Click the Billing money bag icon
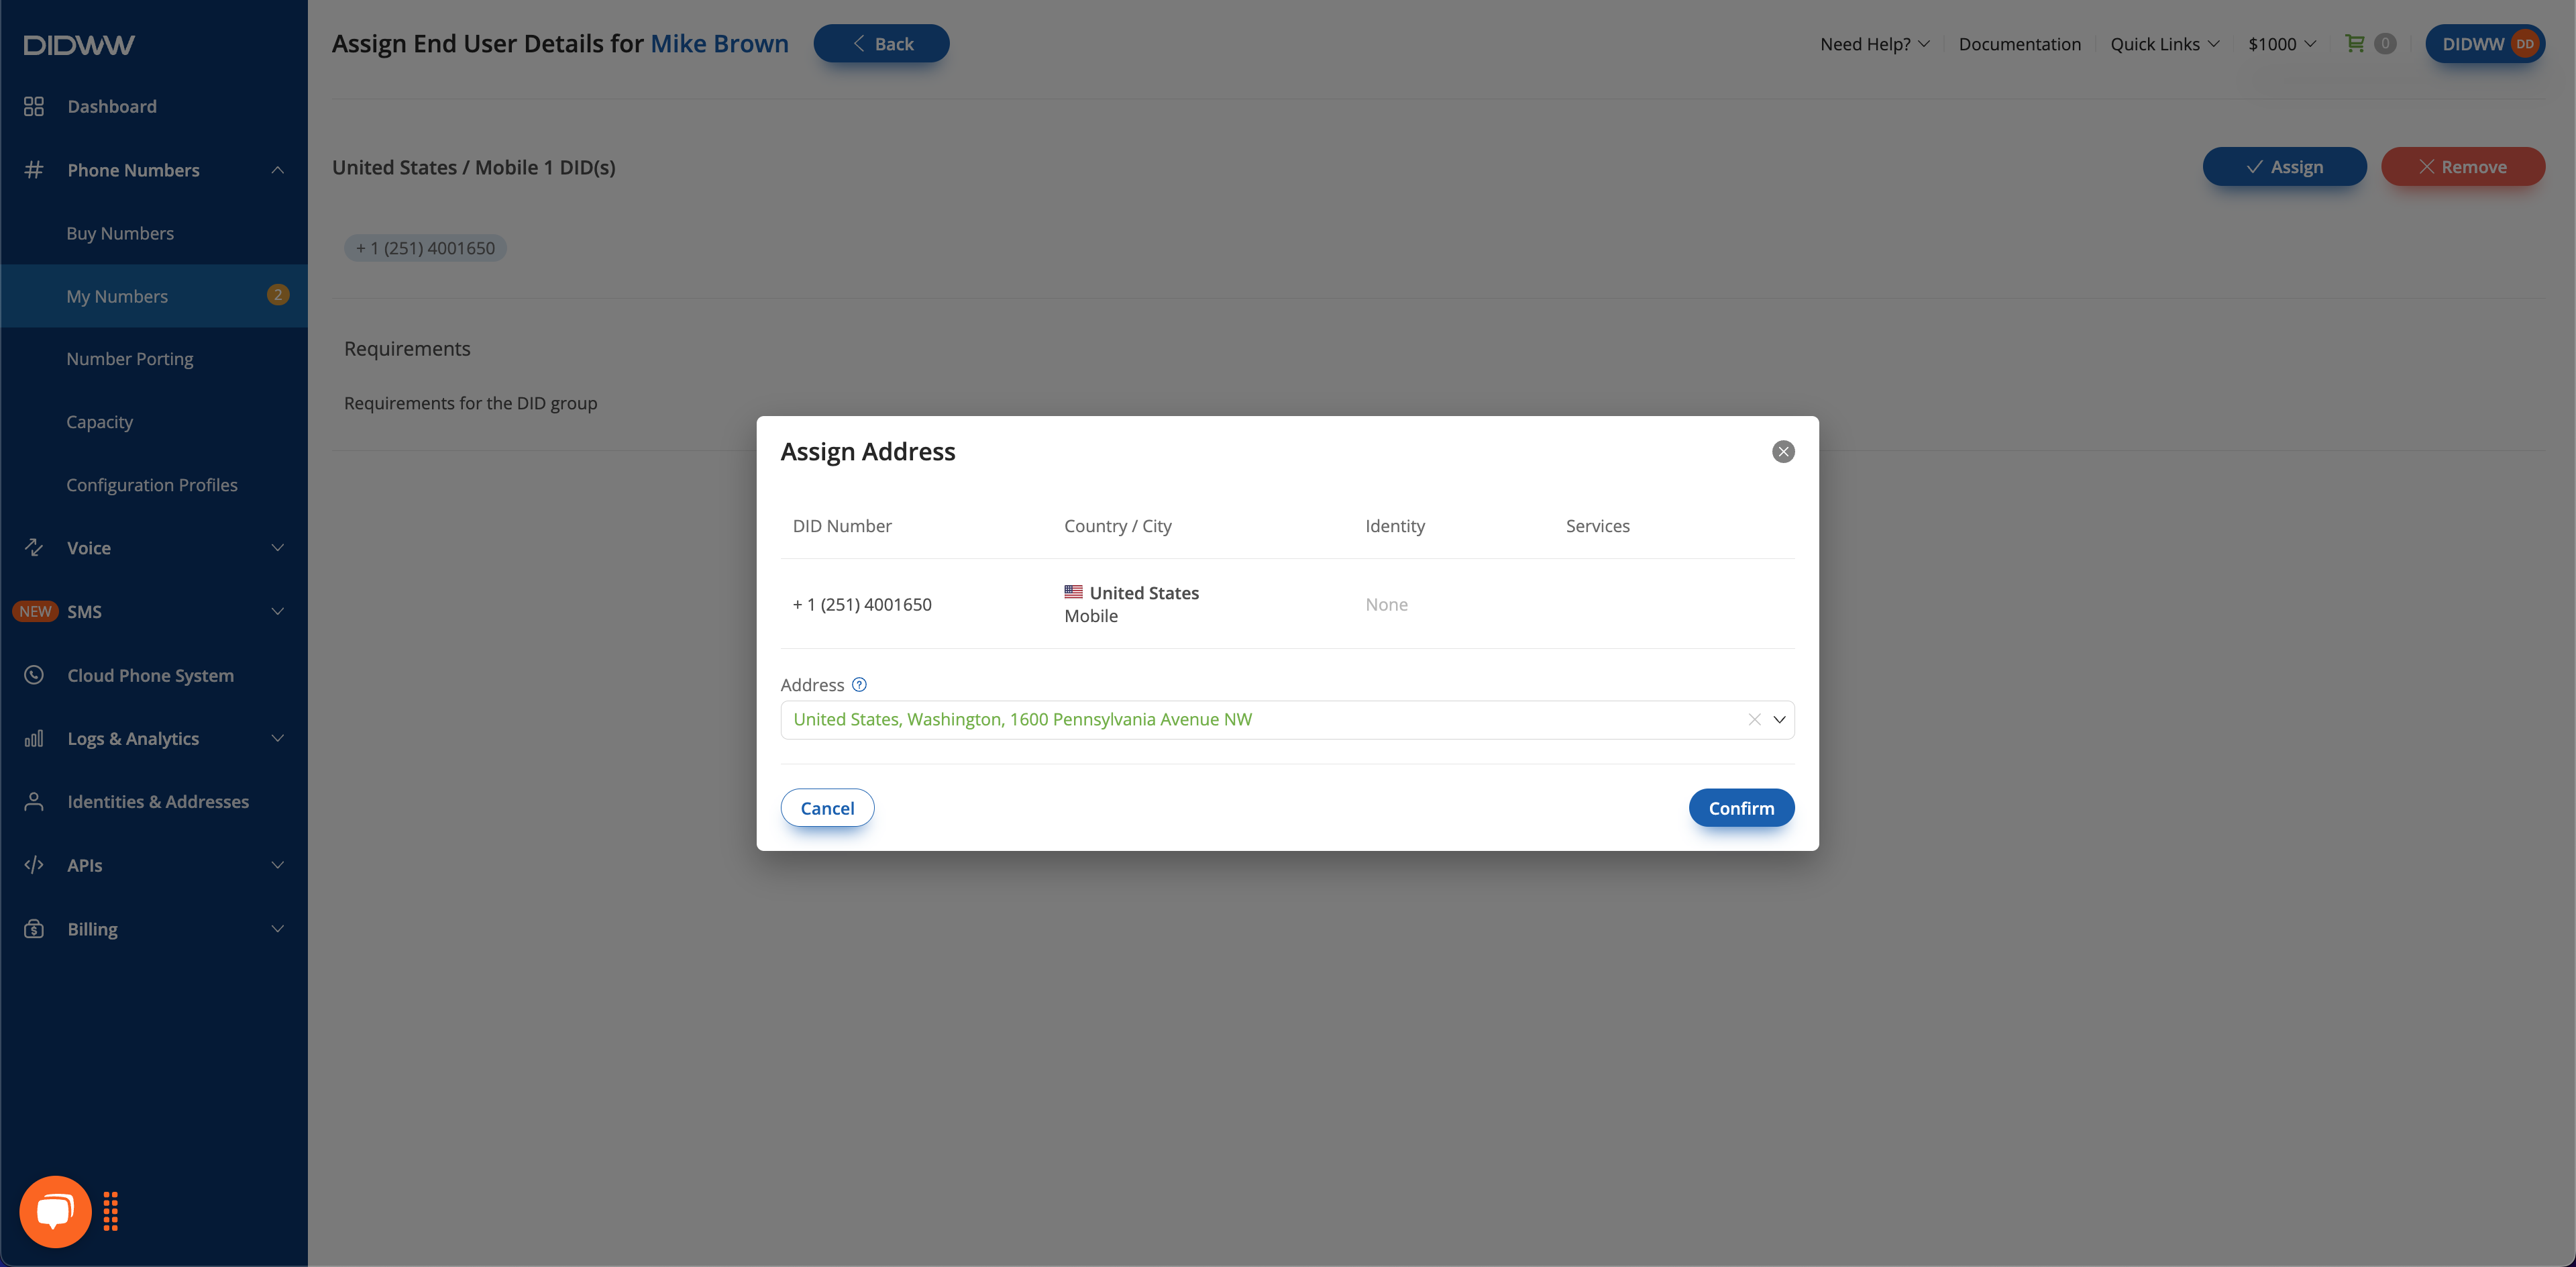Screen dimensions: 2576x1267 coord(34,929)
